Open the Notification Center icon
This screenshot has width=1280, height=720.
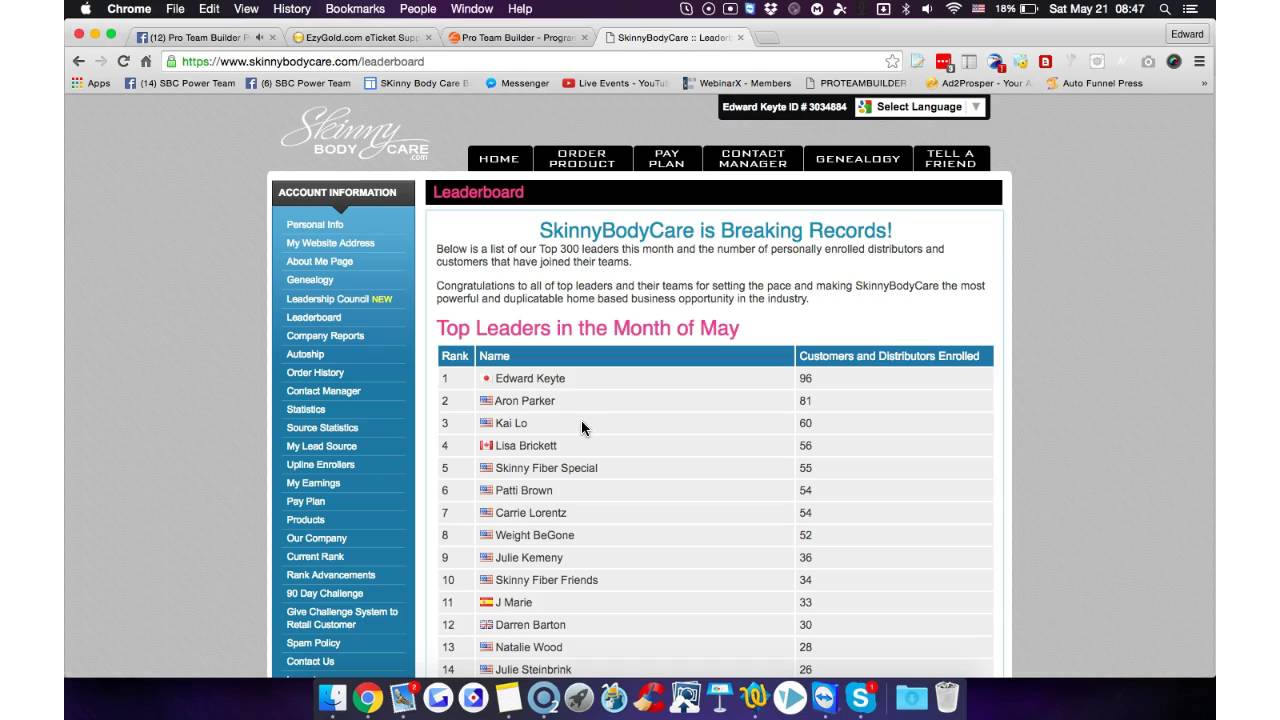point(1190,9)
